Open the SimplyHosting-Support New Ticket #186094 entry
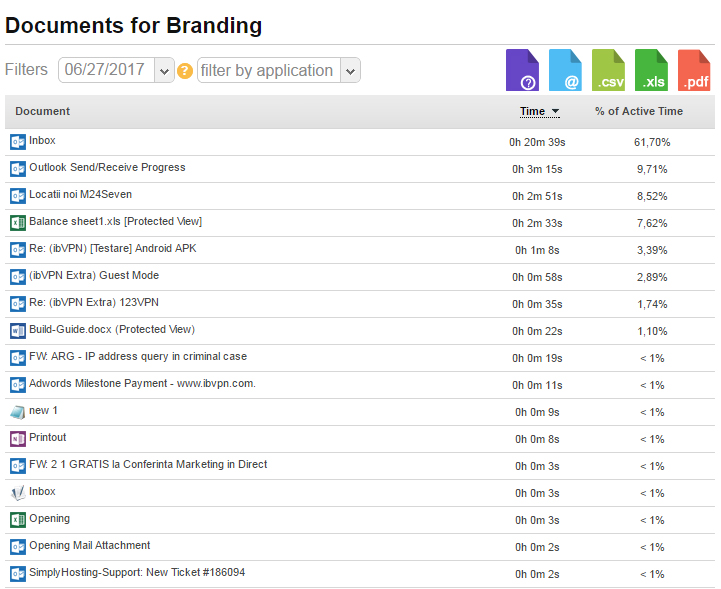 click(137, 573)
